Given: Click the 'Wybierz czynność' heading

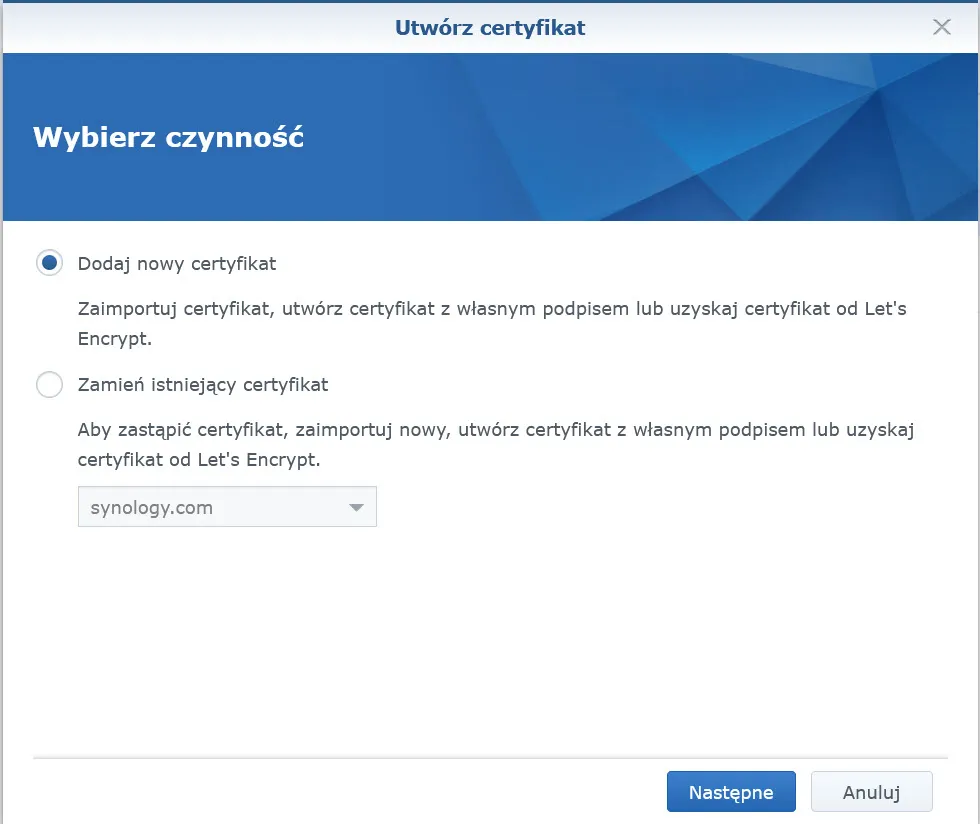Looking at the screenshot, I should [x=169, y=137].
